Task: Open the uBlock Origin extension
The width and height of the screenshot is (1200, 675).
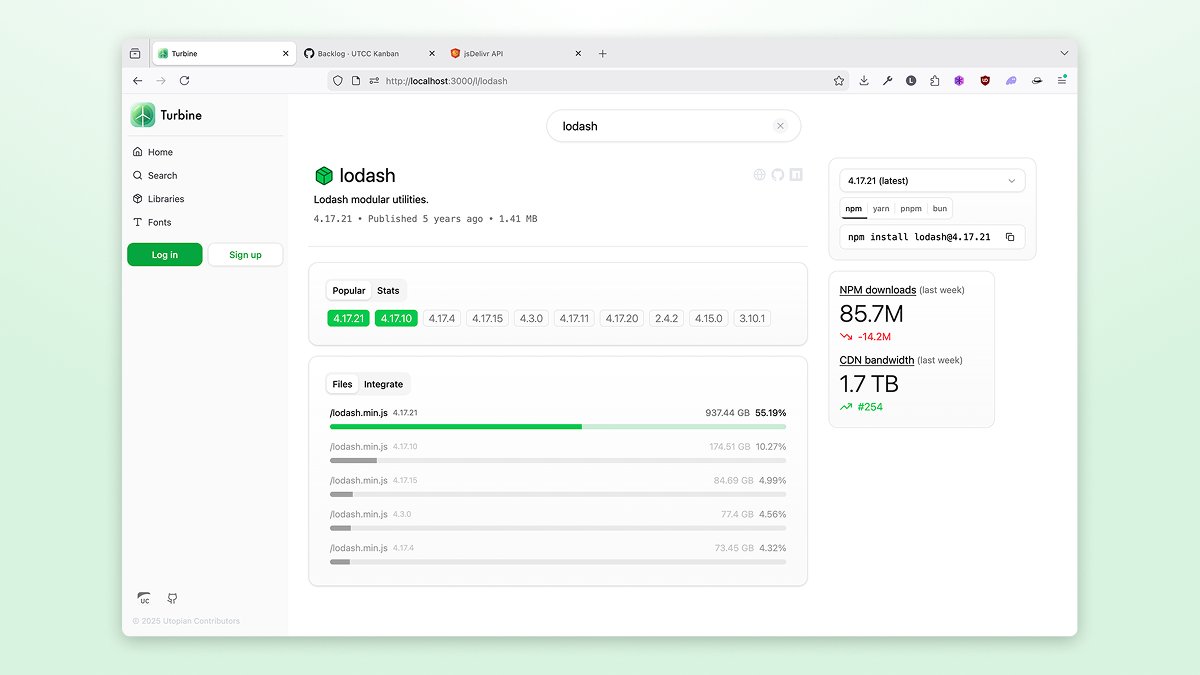Action: 985,81
